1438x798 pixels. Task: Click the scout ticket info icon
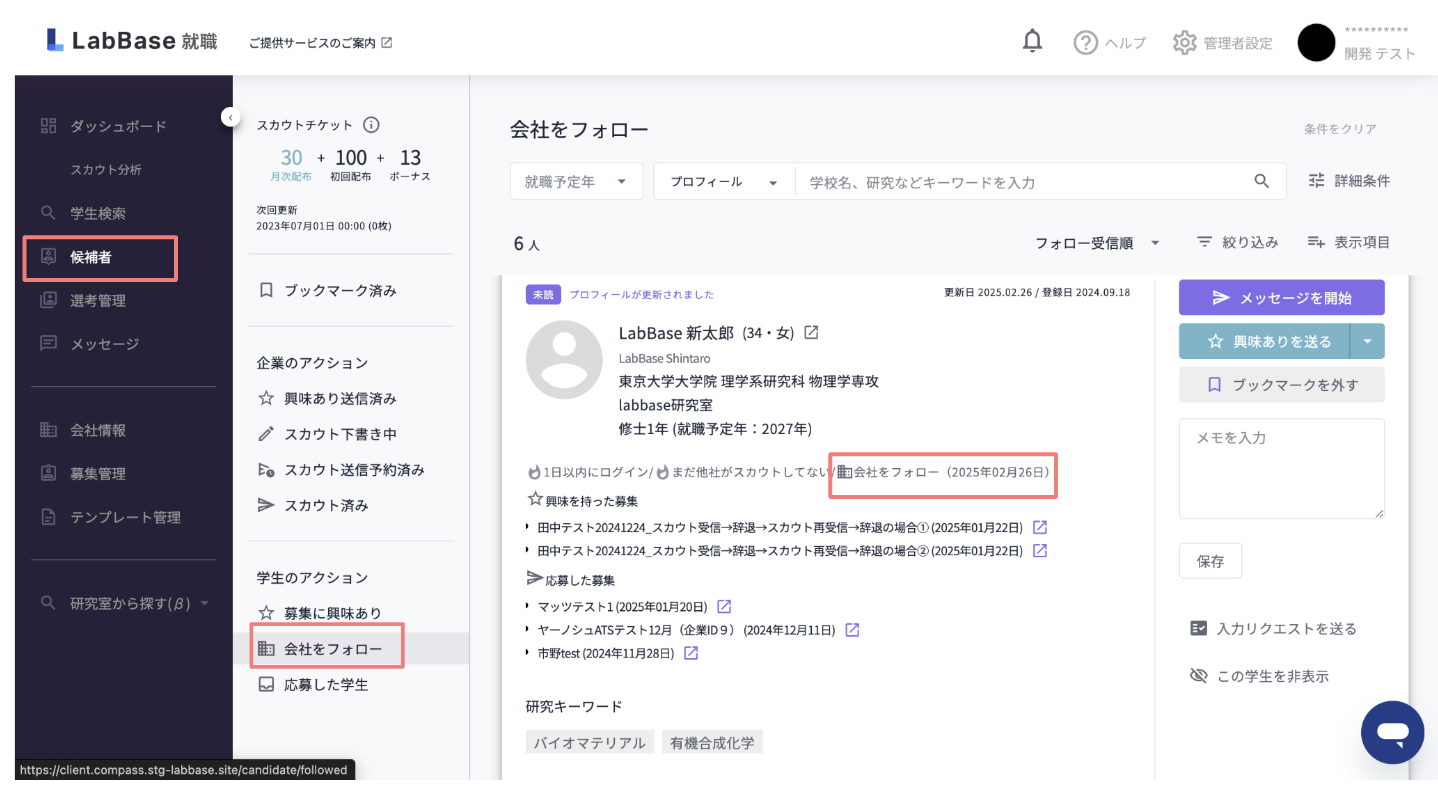(371, 125)
